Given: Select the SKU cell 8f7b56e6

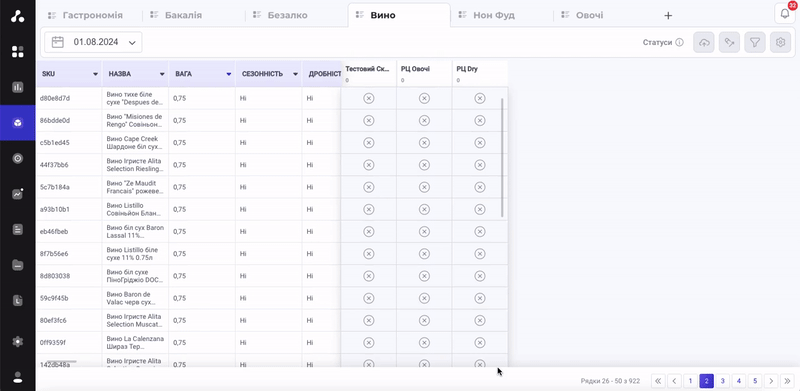Looking at the screenshot, I should pyautogui.click(x=69, y=254).
